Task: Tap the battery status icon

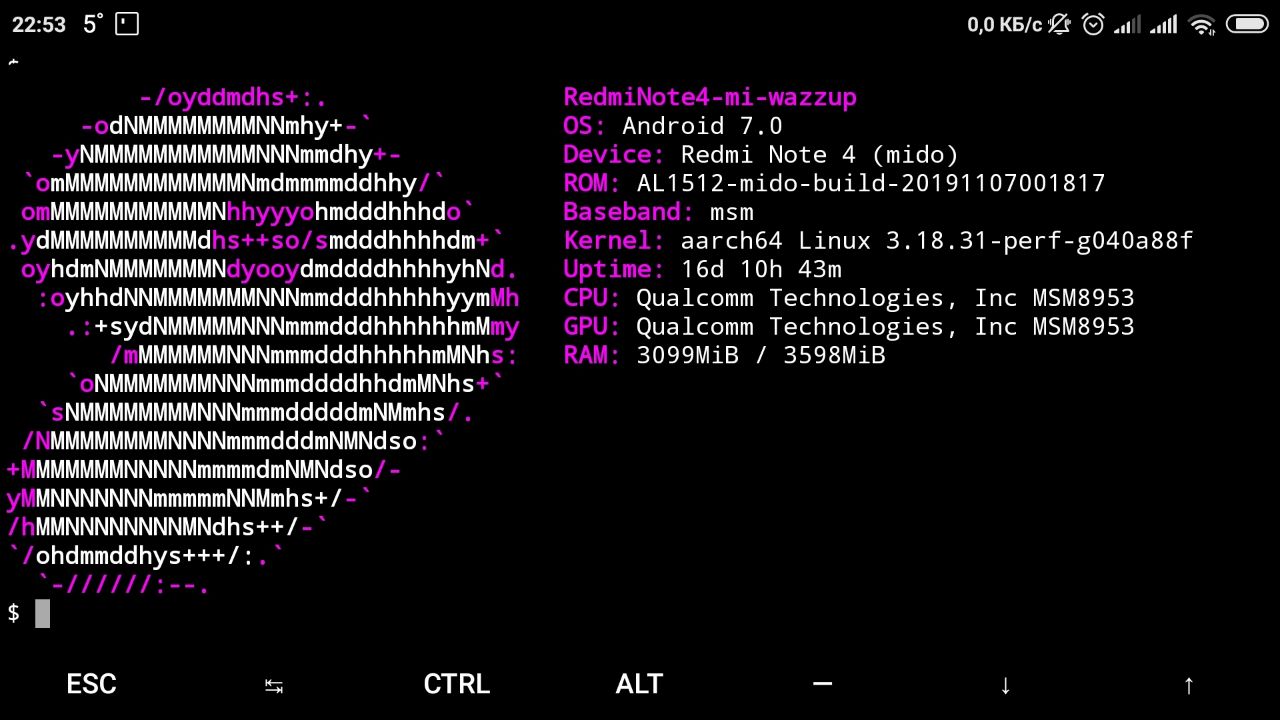Action: [1247, 24]
